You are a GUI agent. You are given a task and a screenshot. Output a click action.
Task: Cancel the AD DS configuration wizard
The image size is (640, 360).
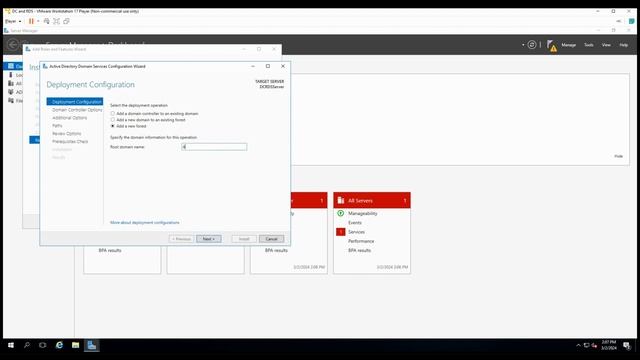(x=271, y=239)
